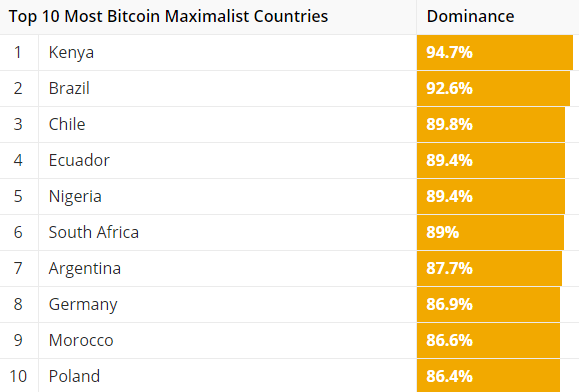579x392 pixels.
Task: Select the Kenya row name
Action: tap(71, 52)
